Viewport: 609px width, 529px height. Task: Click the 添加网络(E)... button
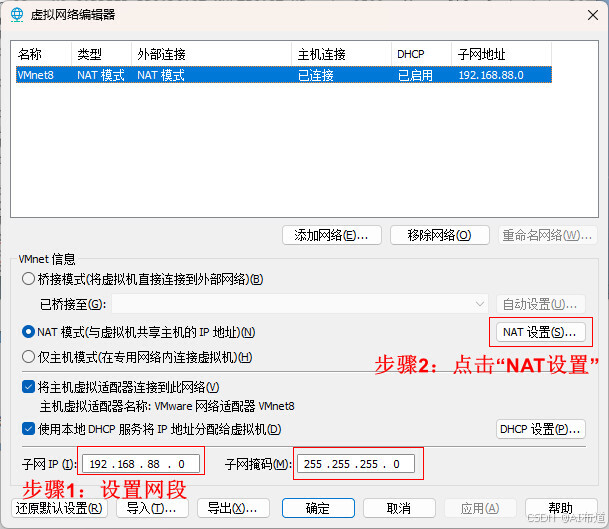click(332, 235)
